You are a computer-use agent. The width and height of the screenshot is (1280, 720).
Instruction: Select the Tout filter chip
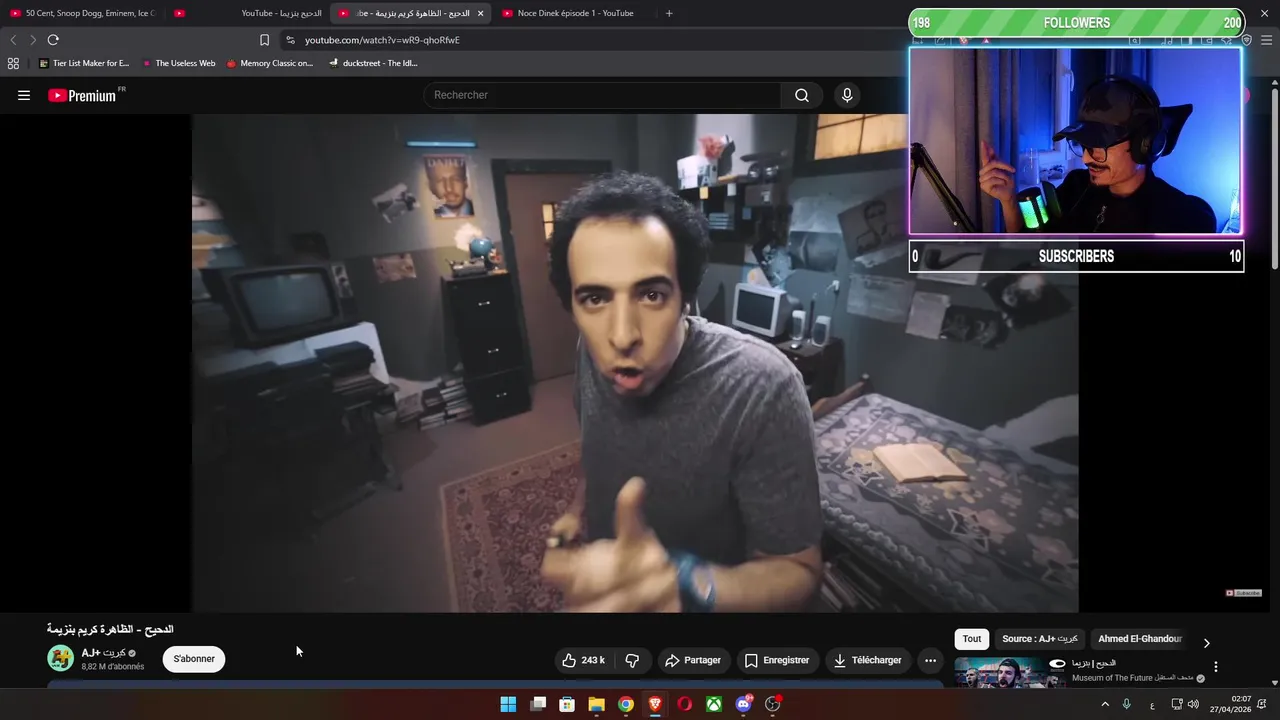(972, 639)
